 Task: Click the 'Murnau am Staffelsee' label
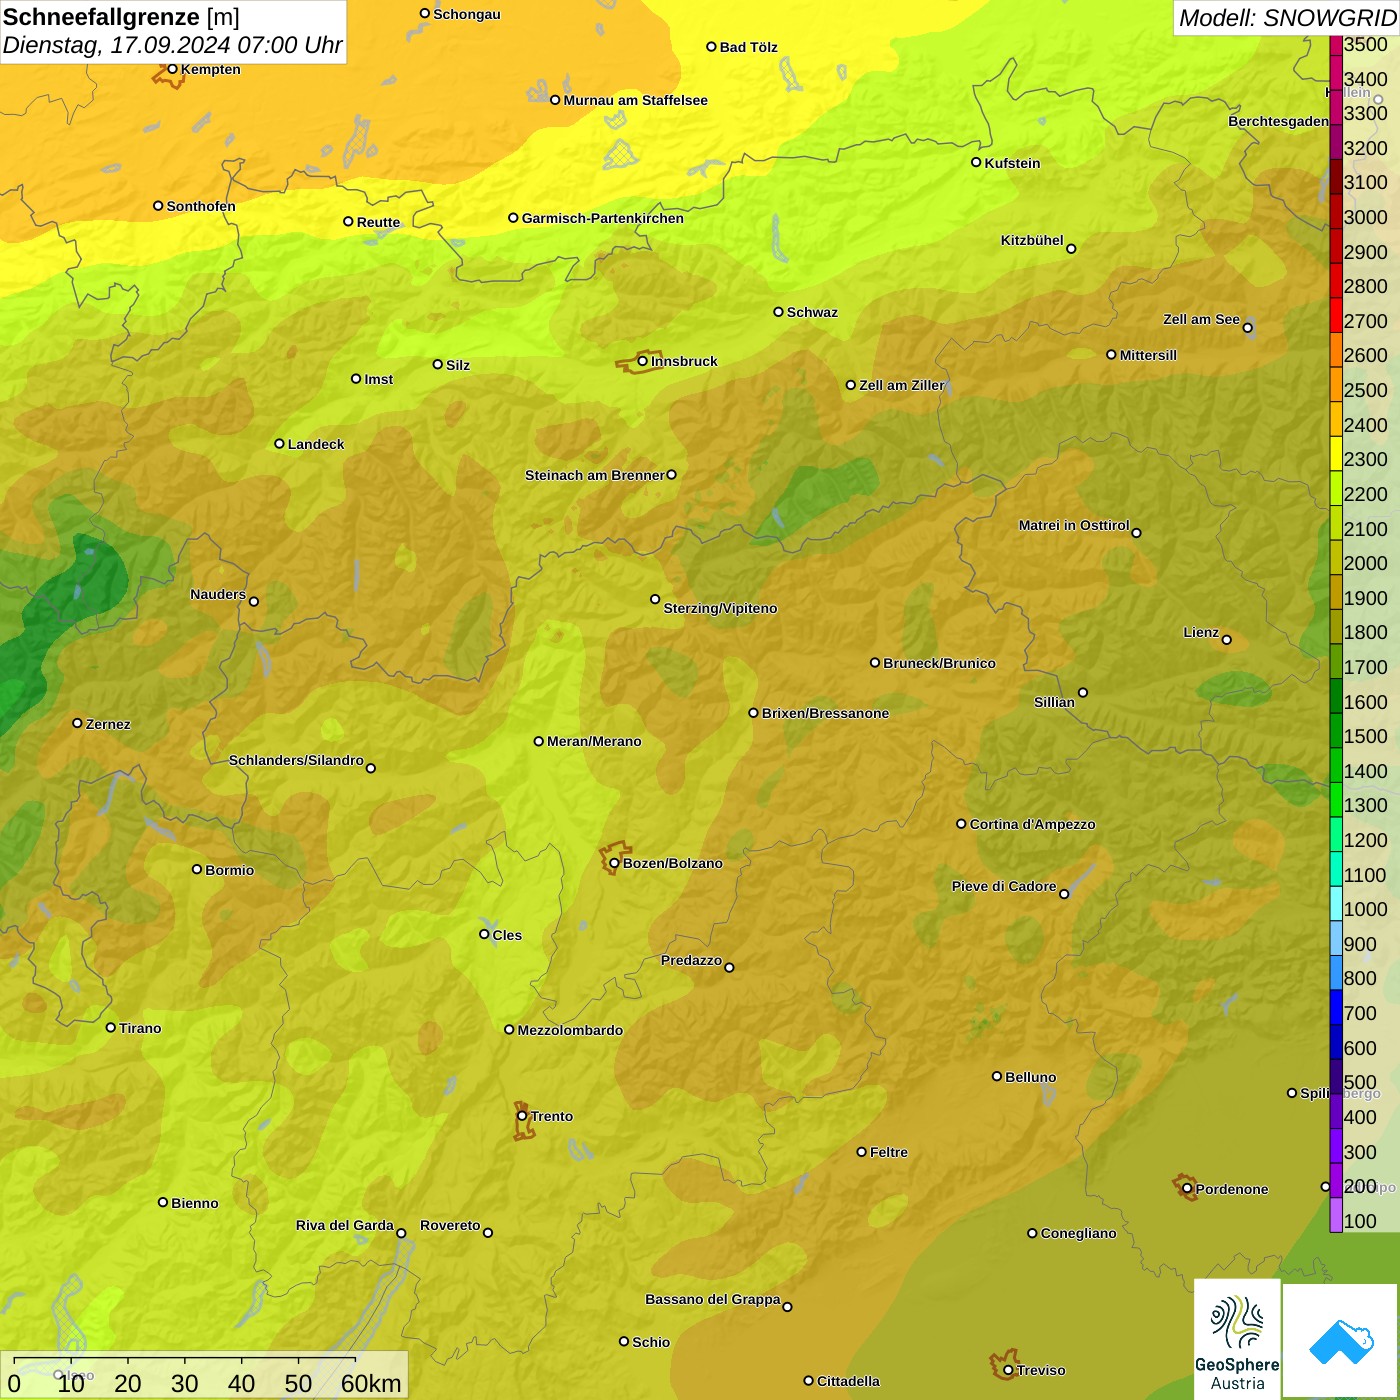635,100
